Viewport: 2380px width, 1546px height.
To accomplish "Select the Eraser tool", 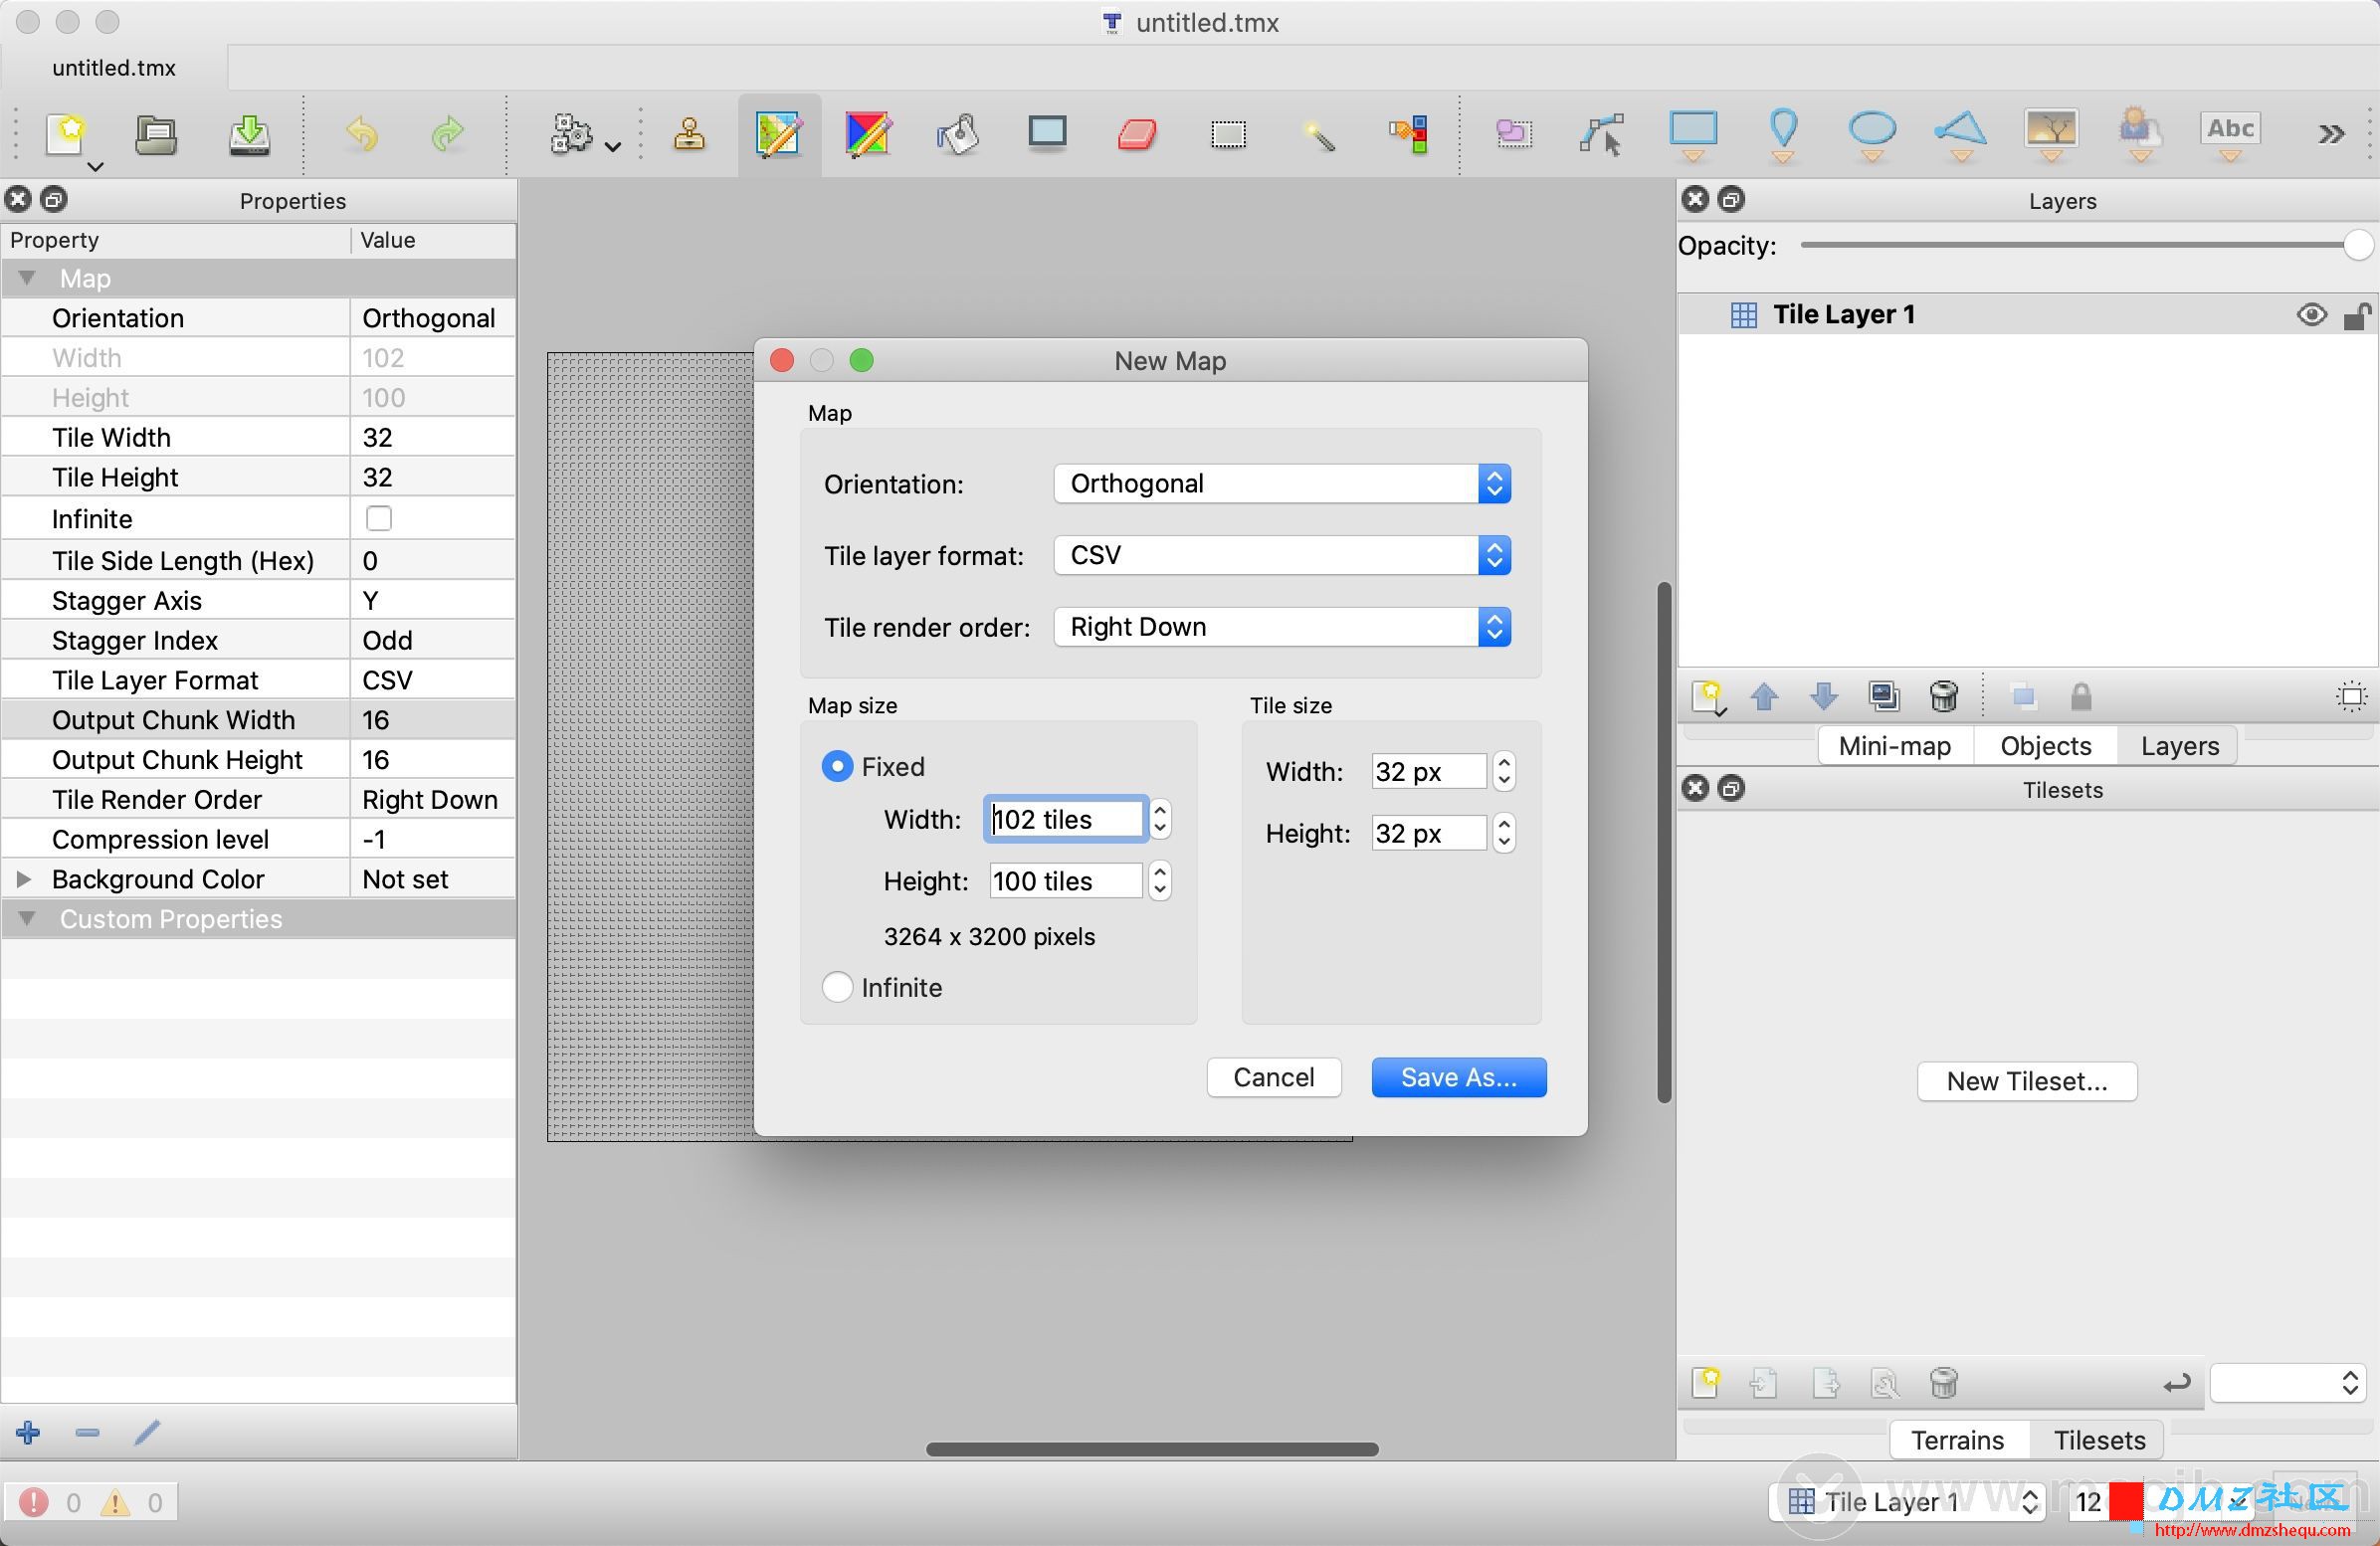I will [1137, 134].
